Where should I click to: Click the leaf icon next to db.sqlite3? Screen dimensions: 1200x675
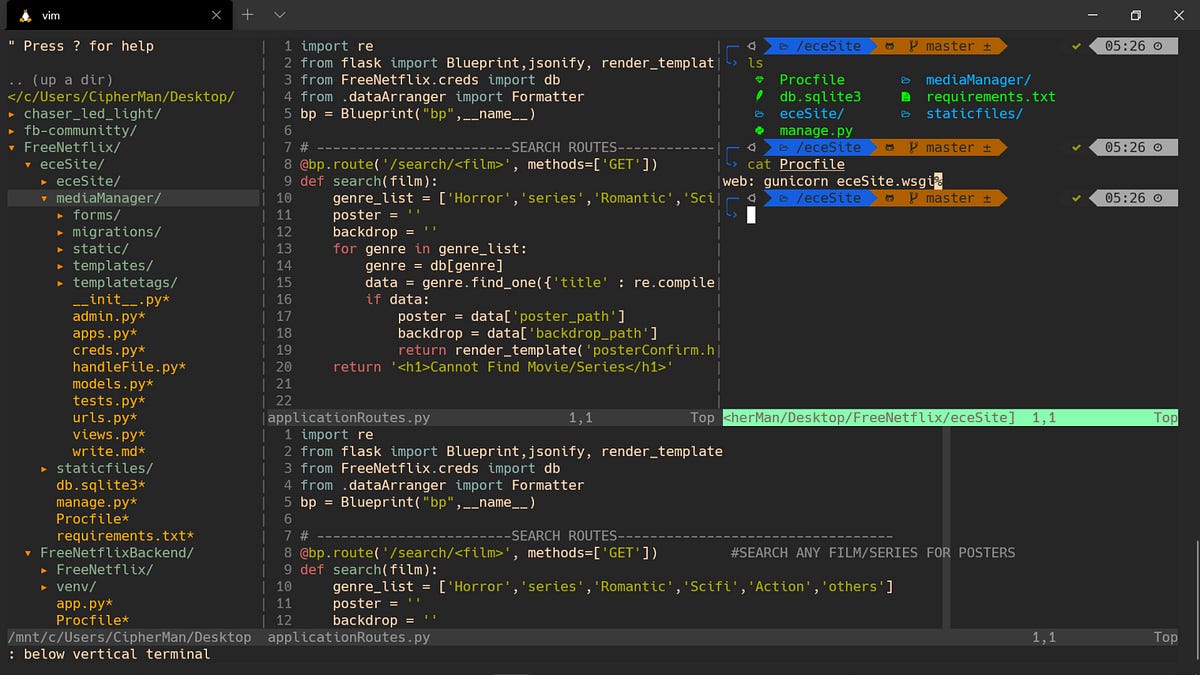coord(759,96)
